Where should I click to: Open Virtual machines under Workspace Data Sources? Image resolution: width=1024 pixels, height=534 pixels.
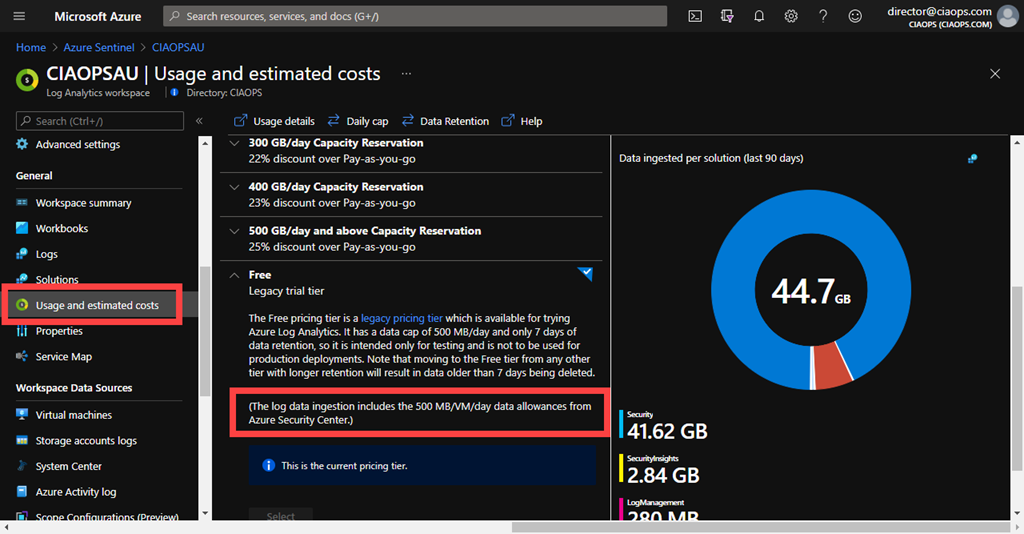click(74, 415)
